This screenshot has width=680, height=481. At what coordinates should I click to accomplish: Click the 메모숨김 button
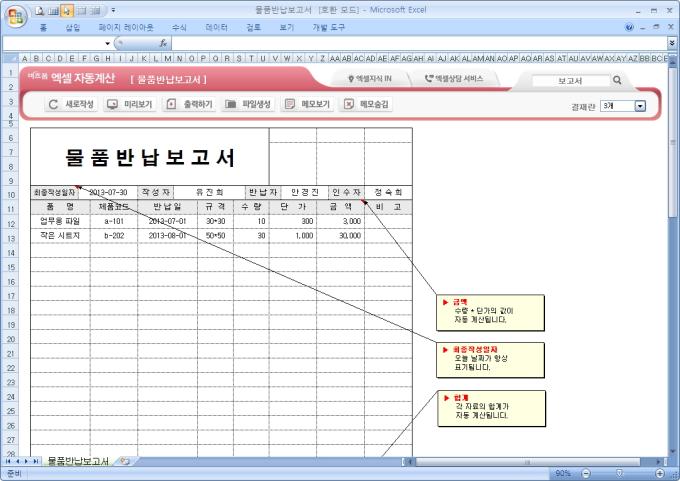pyautogui.click(x=366, y=104)
